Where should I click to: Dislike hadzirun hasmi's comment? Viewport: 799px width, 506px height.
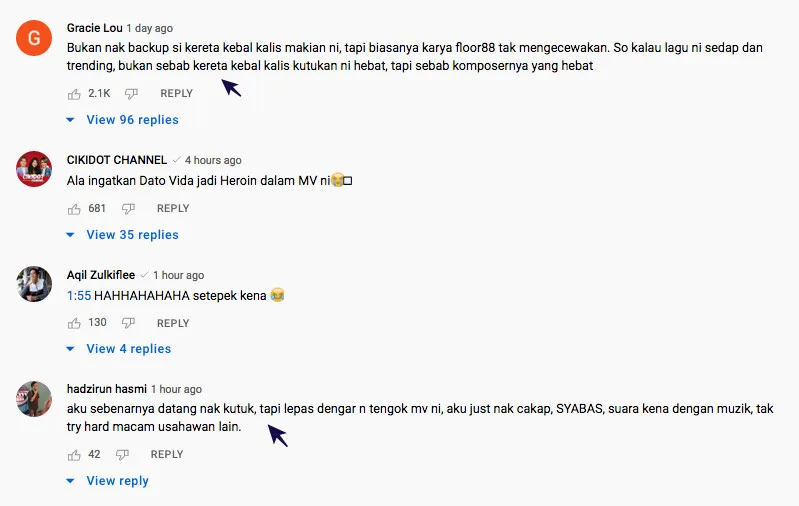[122, 455]
